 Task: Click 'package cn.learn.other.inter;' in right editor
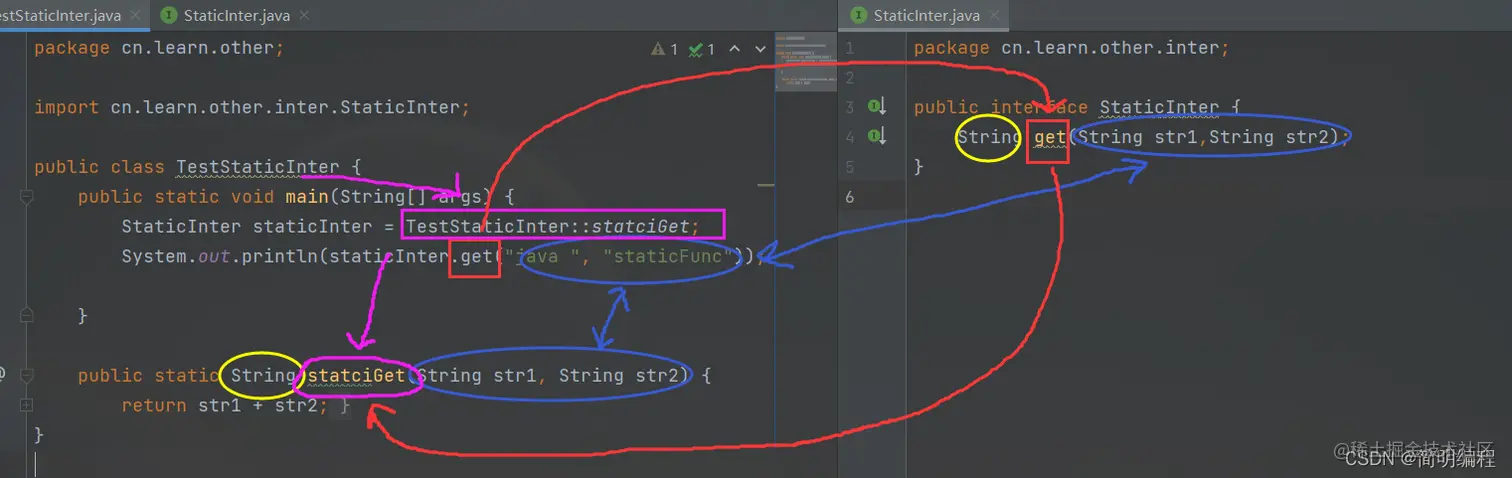(x=1071, y=48)
